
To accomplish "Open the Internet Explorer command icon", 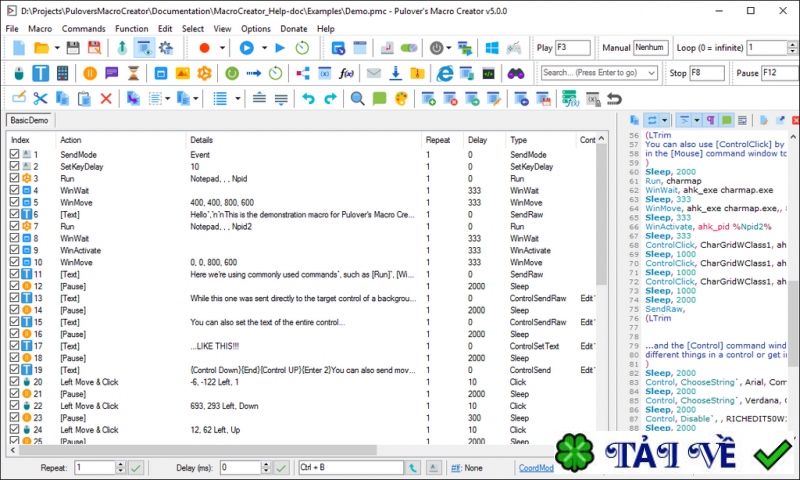I will (x=445, y=73).
